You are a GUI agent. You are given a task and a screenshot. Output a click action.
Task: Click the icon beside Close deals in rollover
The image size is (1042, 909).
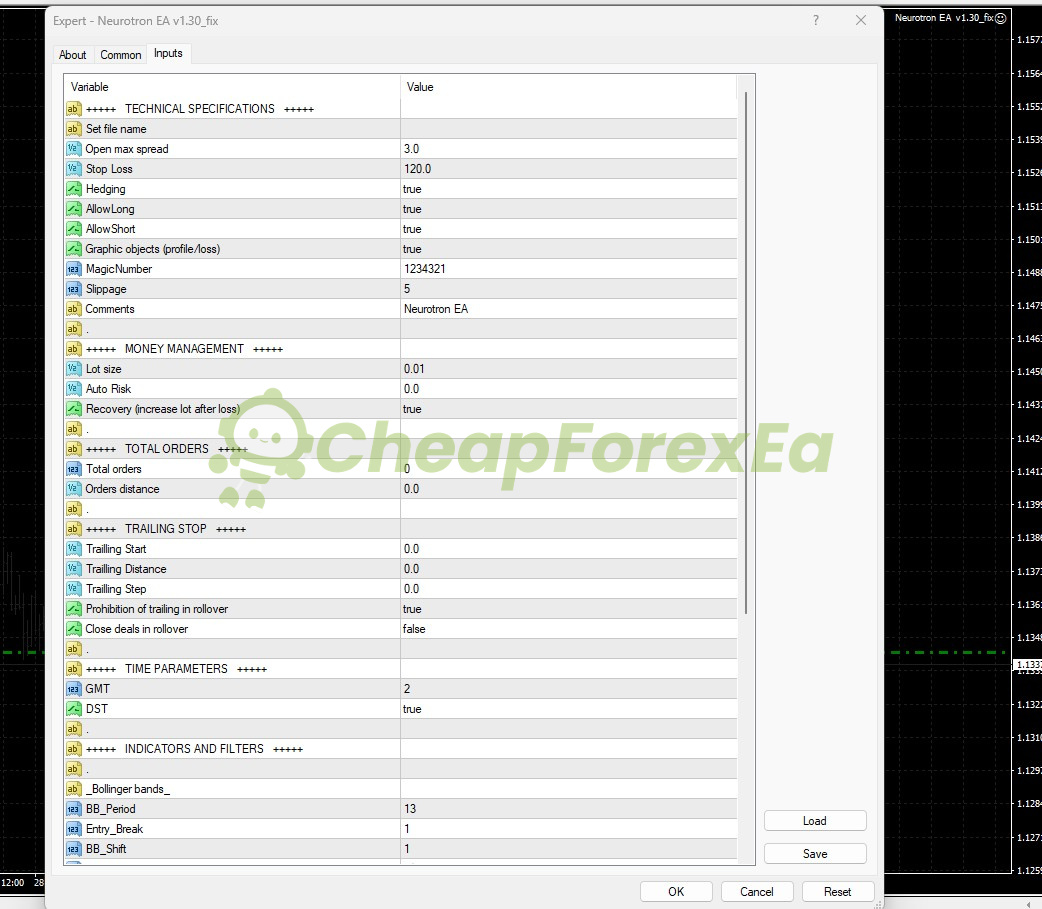pyautogui.click(x=74, y=629)
